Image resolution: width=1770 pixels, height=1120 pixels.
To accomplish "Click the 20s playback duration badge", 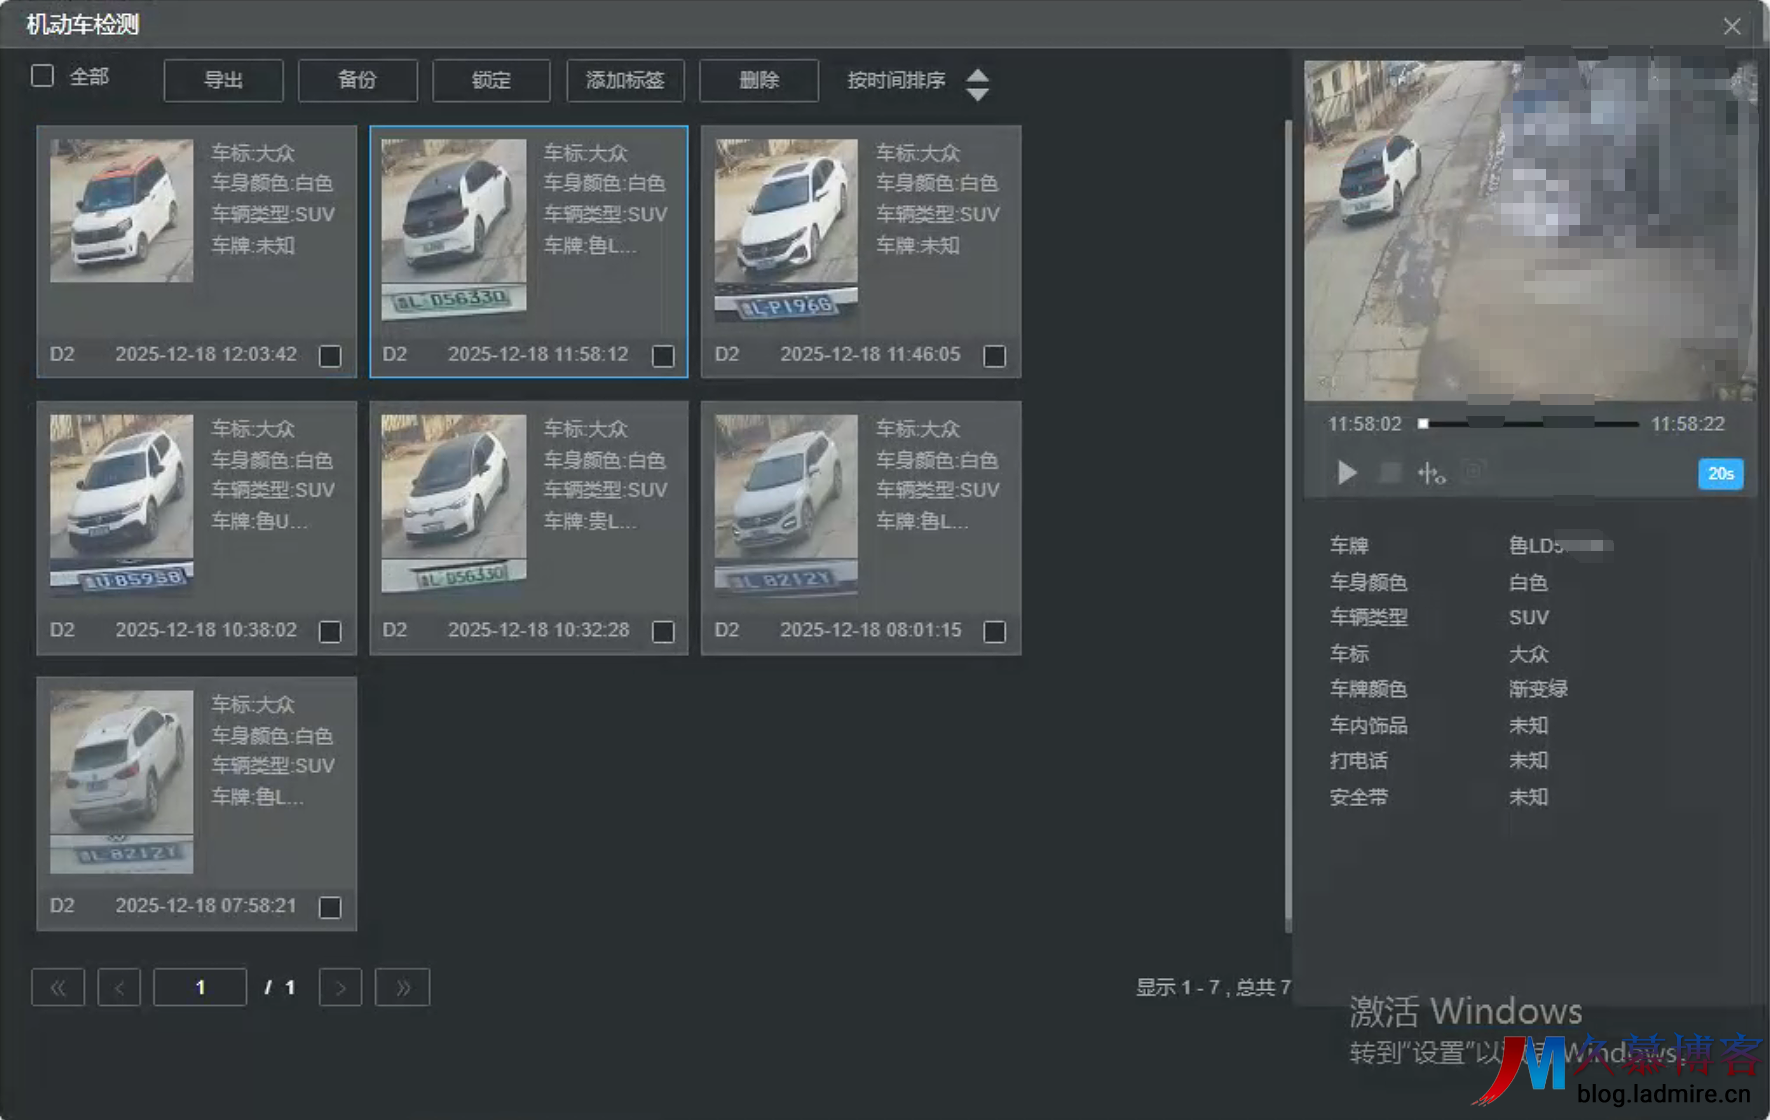I will click(1720, 473).
